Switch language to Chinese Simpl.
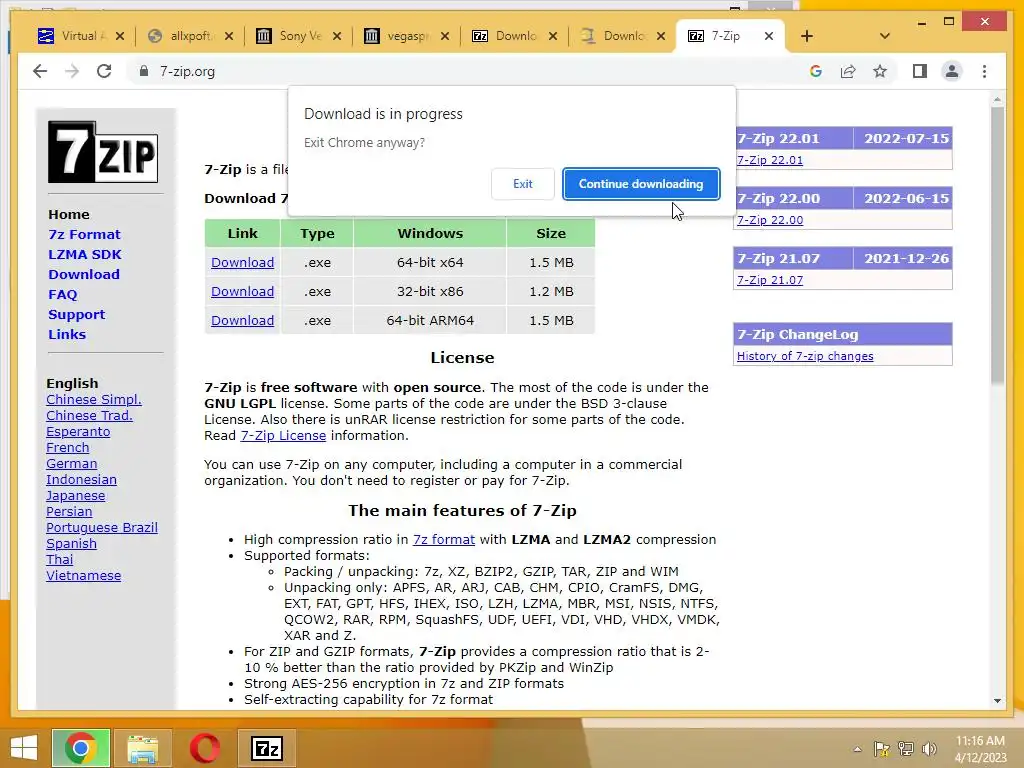The width and height of the screenshot is (1024, 768). coord(93,400)
